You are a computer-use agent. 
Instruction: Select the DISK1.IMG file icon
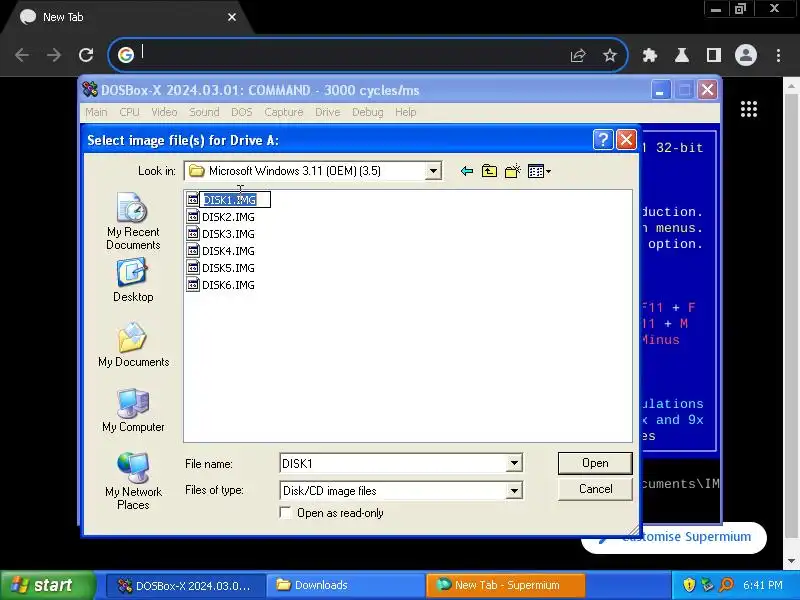[193, 199]
